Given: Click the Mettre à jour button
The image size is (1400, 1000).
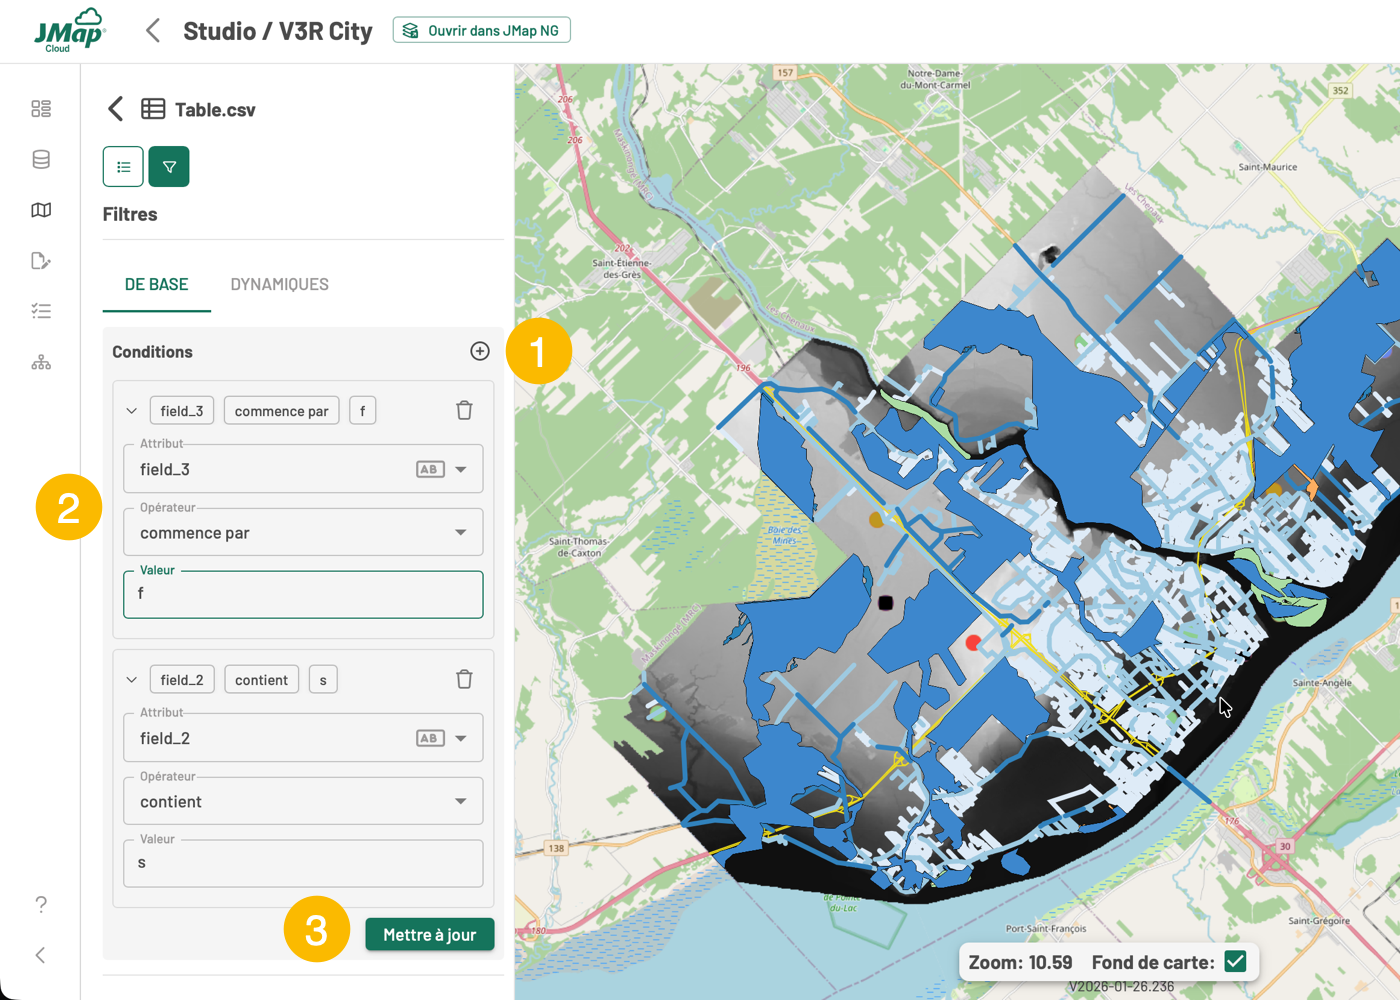Looking at the screenshot, I should [429, 935].
